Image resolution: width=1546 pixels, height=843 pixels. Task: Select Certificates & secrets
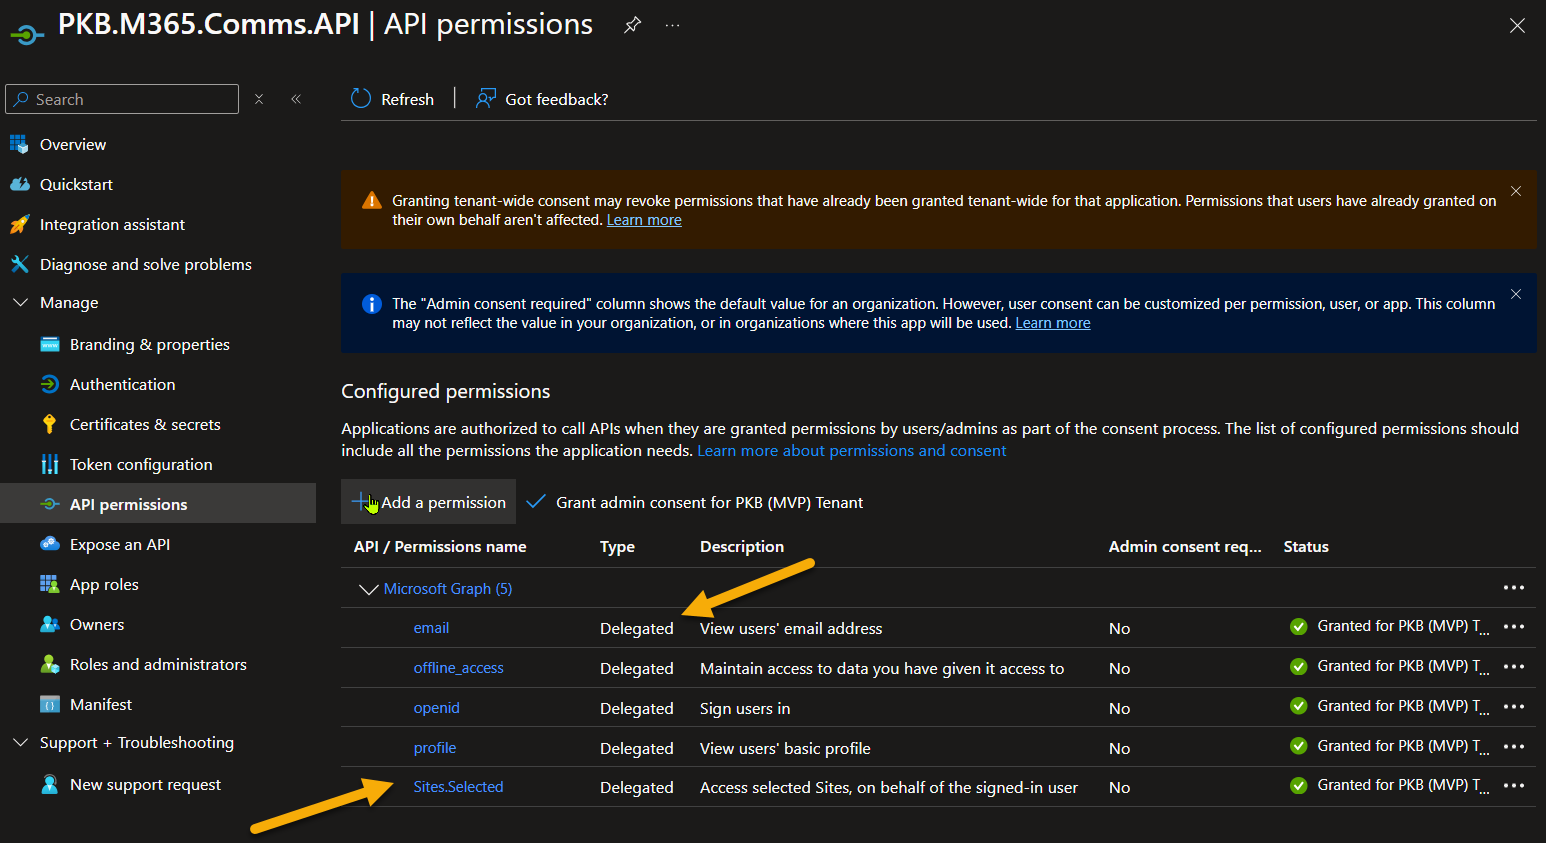coord(145,424)
